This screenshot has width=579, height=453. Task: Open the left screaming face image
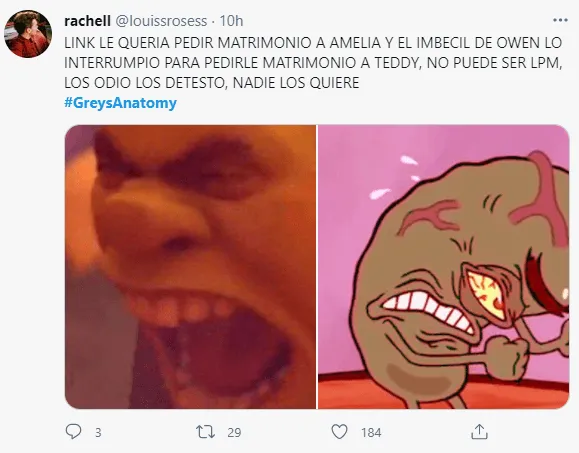pos(190,267)
